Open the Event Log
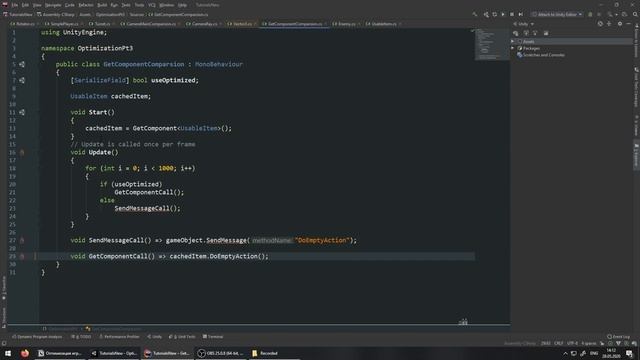 pyautogui.click(x=618, y=337)
